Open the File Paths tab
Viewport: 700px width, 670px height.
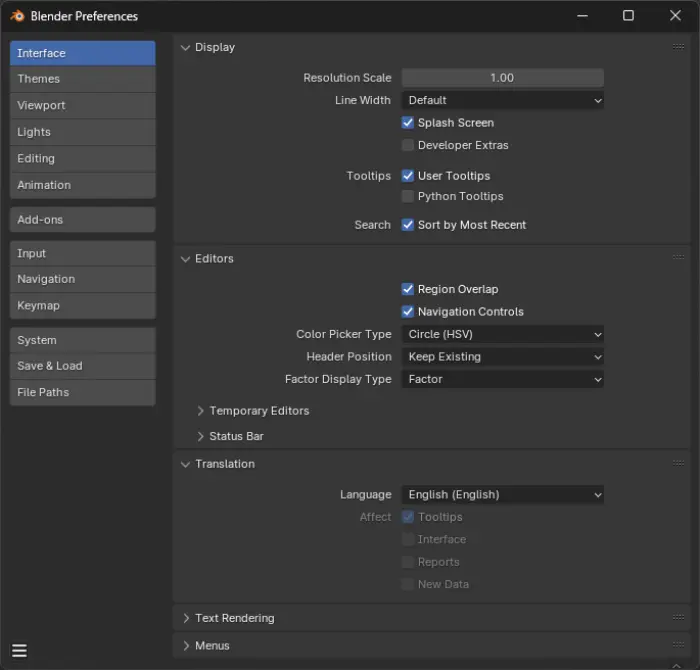pyautogui.click(x=83, y=392)
